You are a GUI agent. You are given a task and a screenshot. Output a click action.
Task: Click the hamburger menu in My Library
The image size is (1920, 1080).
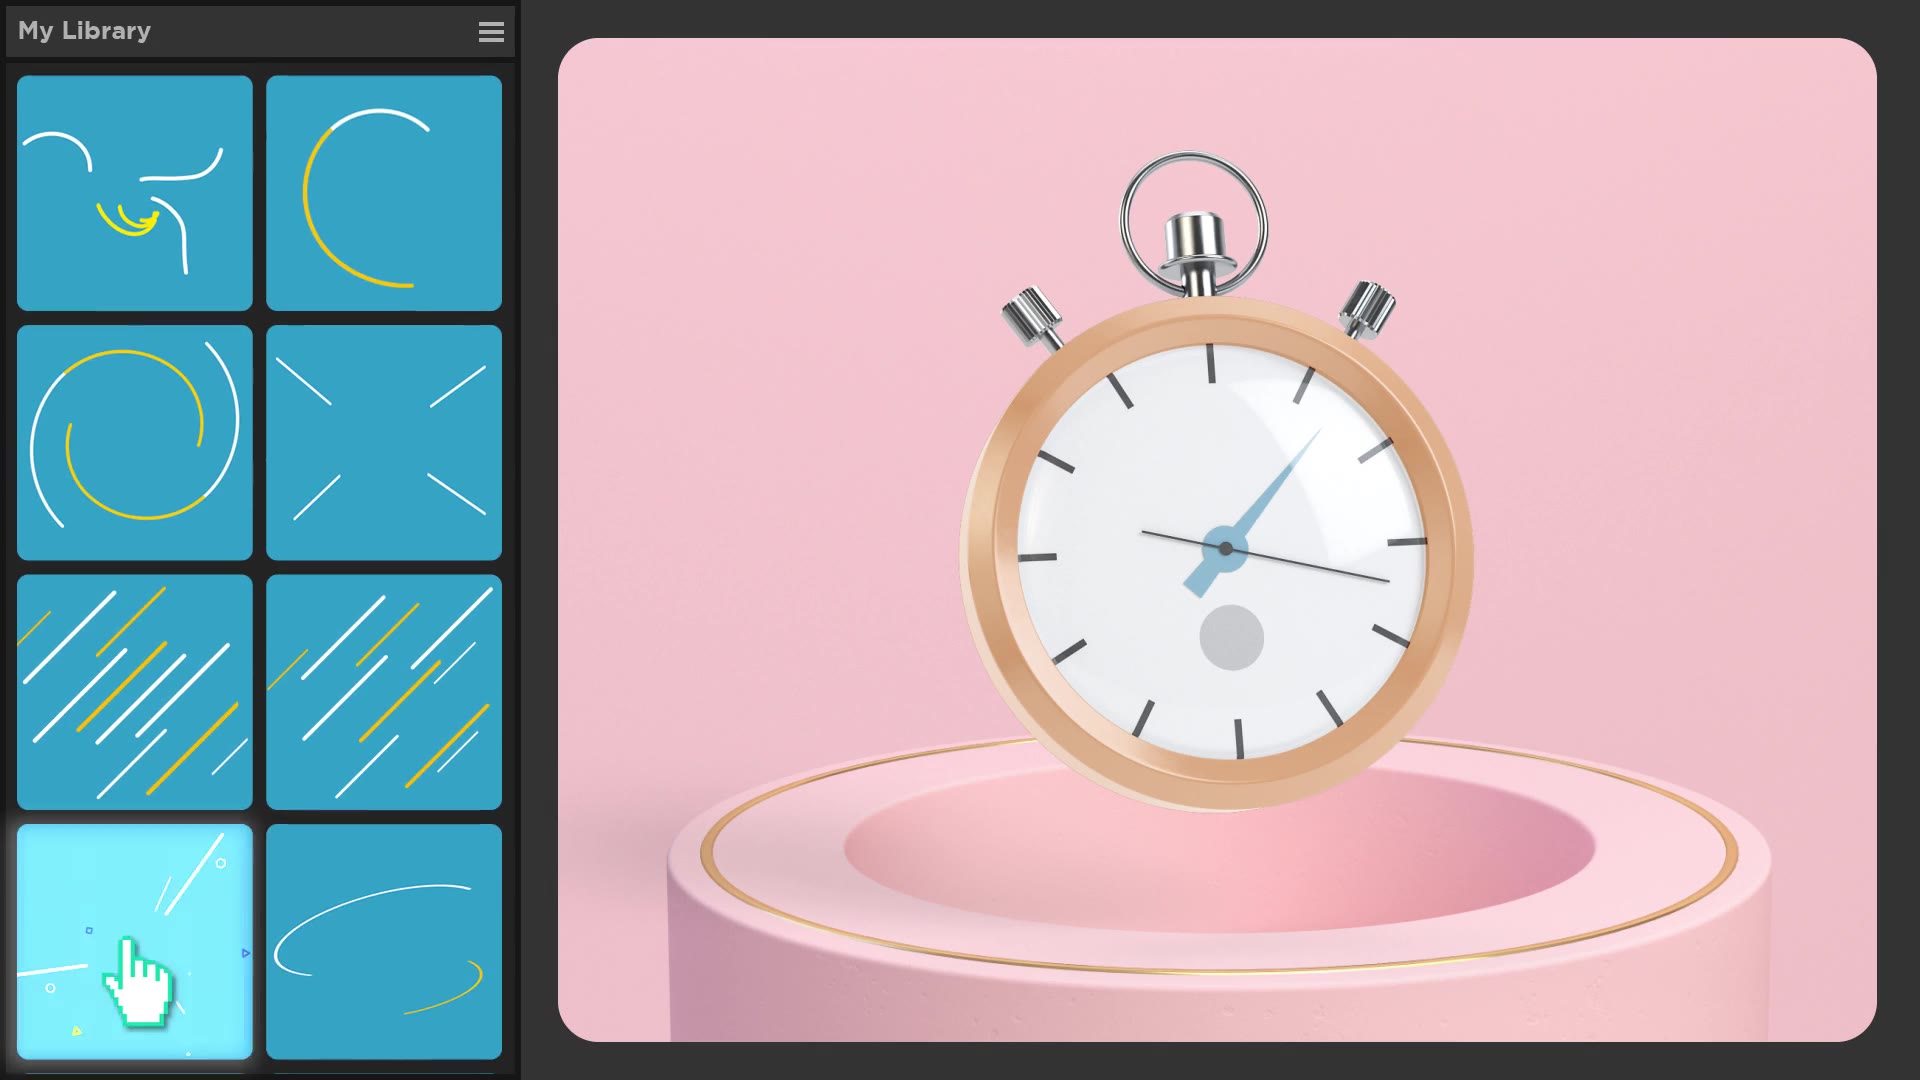[492, 32]
